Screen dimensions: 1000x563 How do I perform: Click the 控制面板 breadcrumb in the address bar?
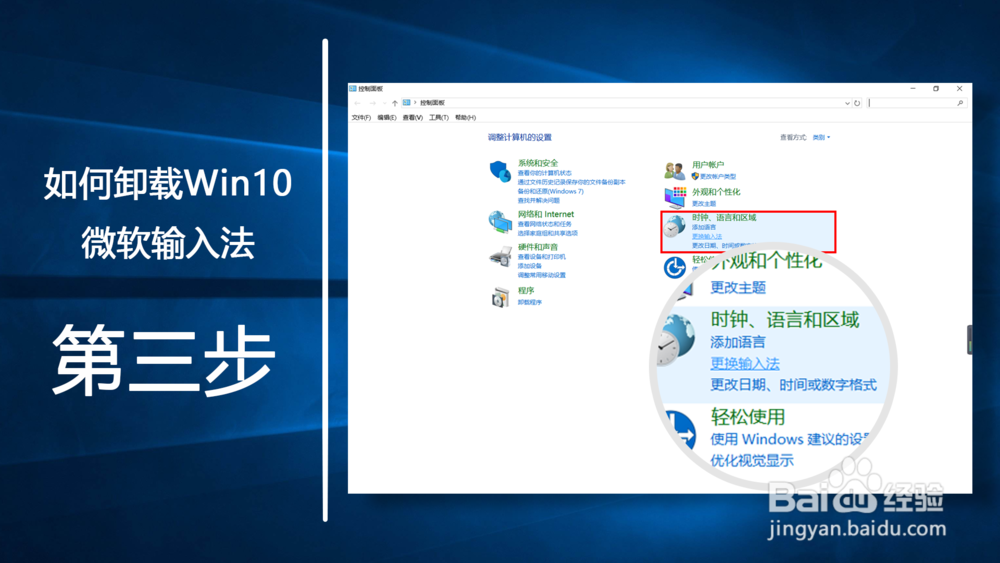tap(432, 103)
